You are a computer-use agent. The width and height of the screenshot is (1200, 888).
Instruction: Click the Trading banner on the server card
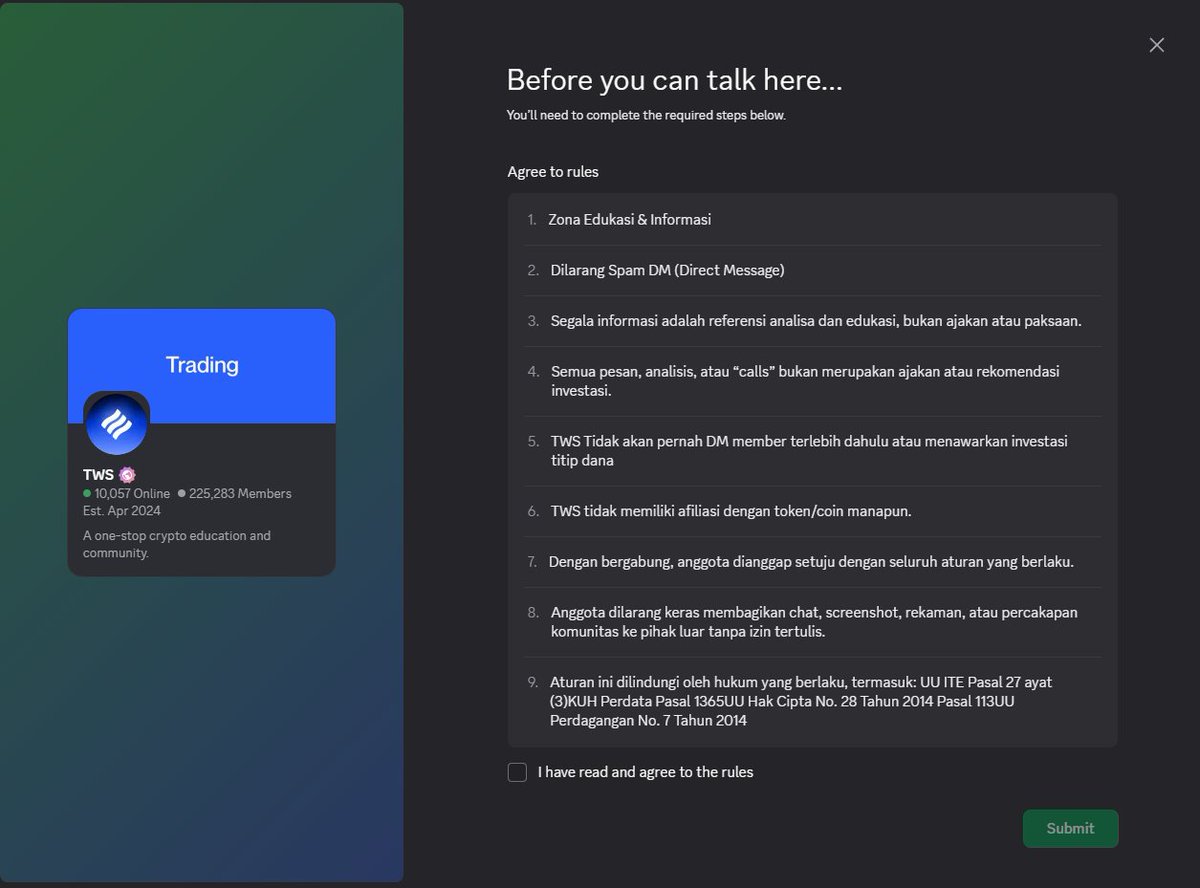coord(202,365)
